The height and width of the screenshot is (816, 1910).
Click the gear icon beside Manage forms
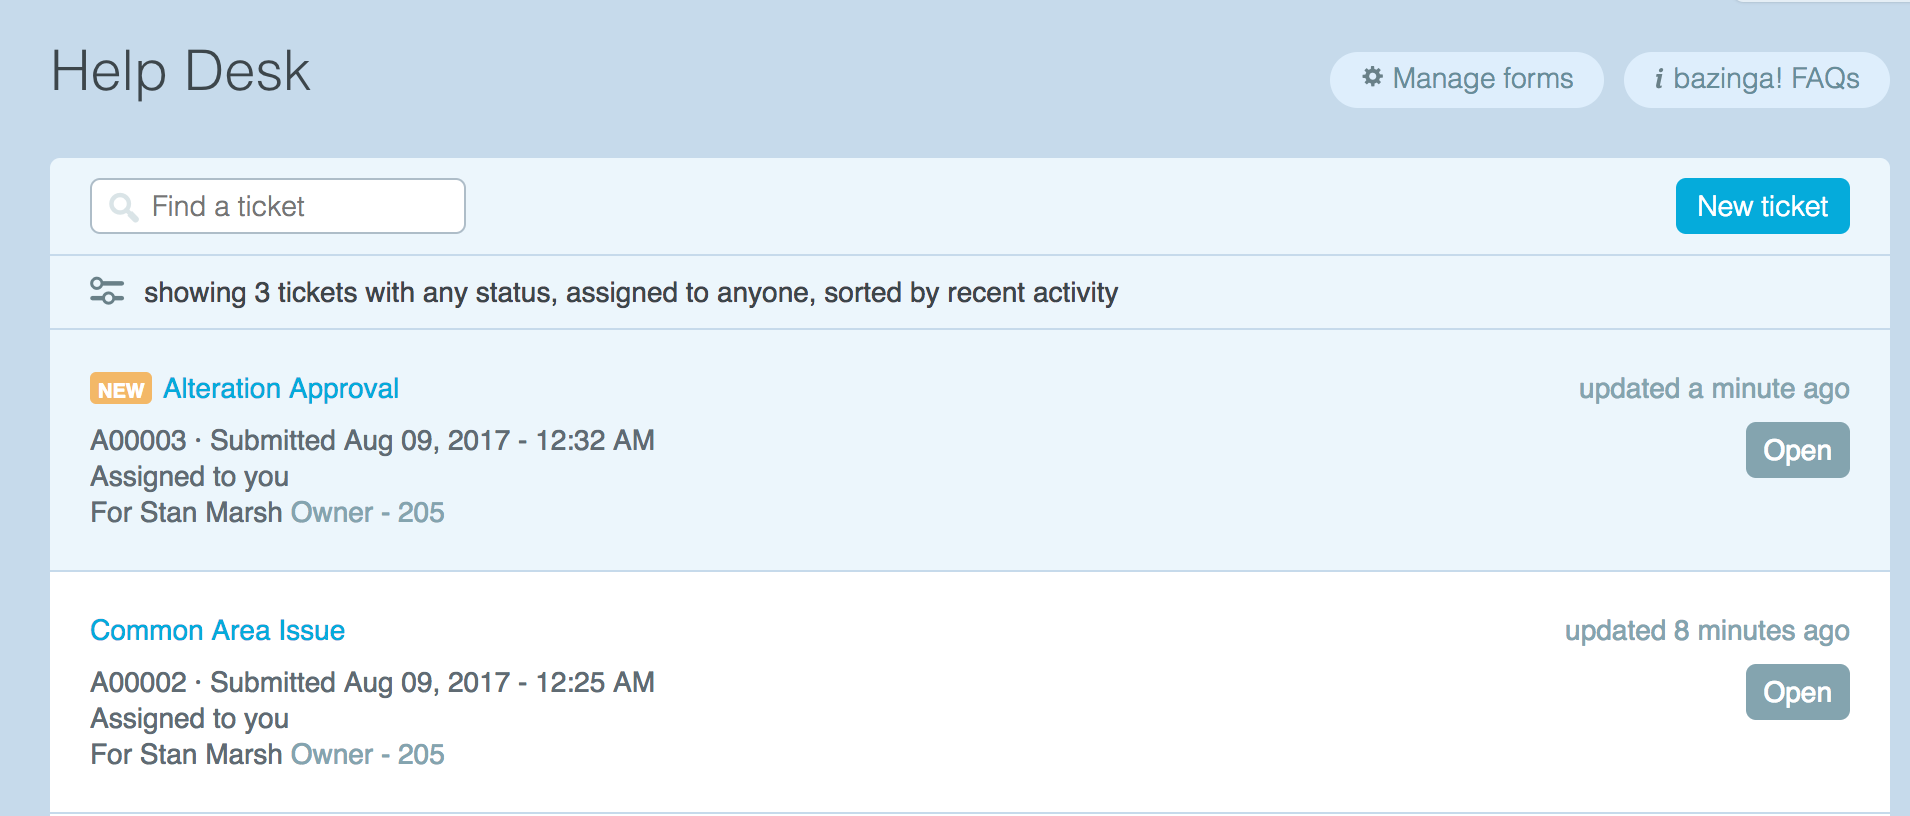(1373, 77)
